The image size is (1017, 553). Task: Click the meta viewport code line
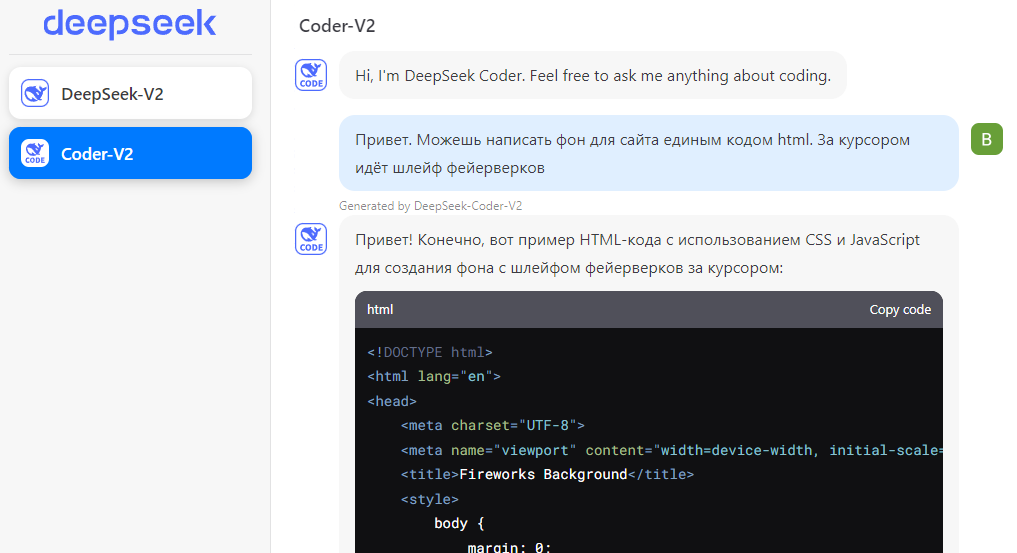click(x=670, y=450)
